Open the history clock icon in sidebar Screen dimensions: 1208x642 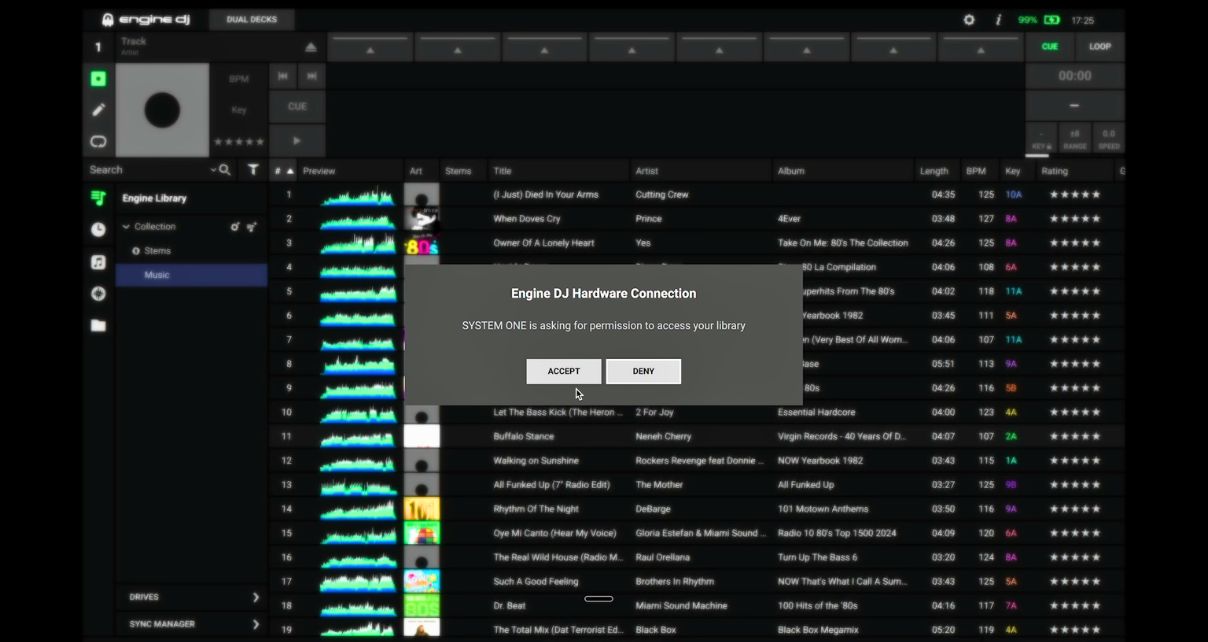pos(98,230)
